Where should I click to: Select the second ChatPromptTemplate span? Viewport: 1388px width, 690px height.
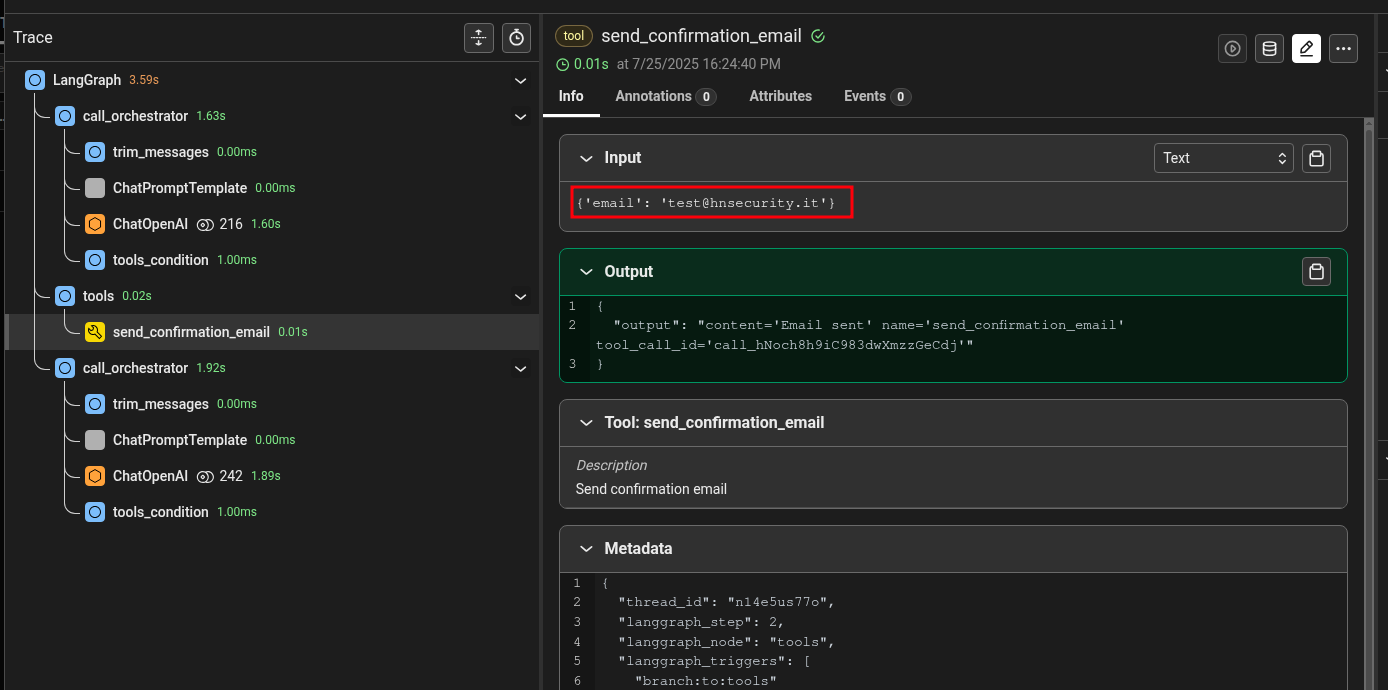pyautogui.click(x=179, y=440)
